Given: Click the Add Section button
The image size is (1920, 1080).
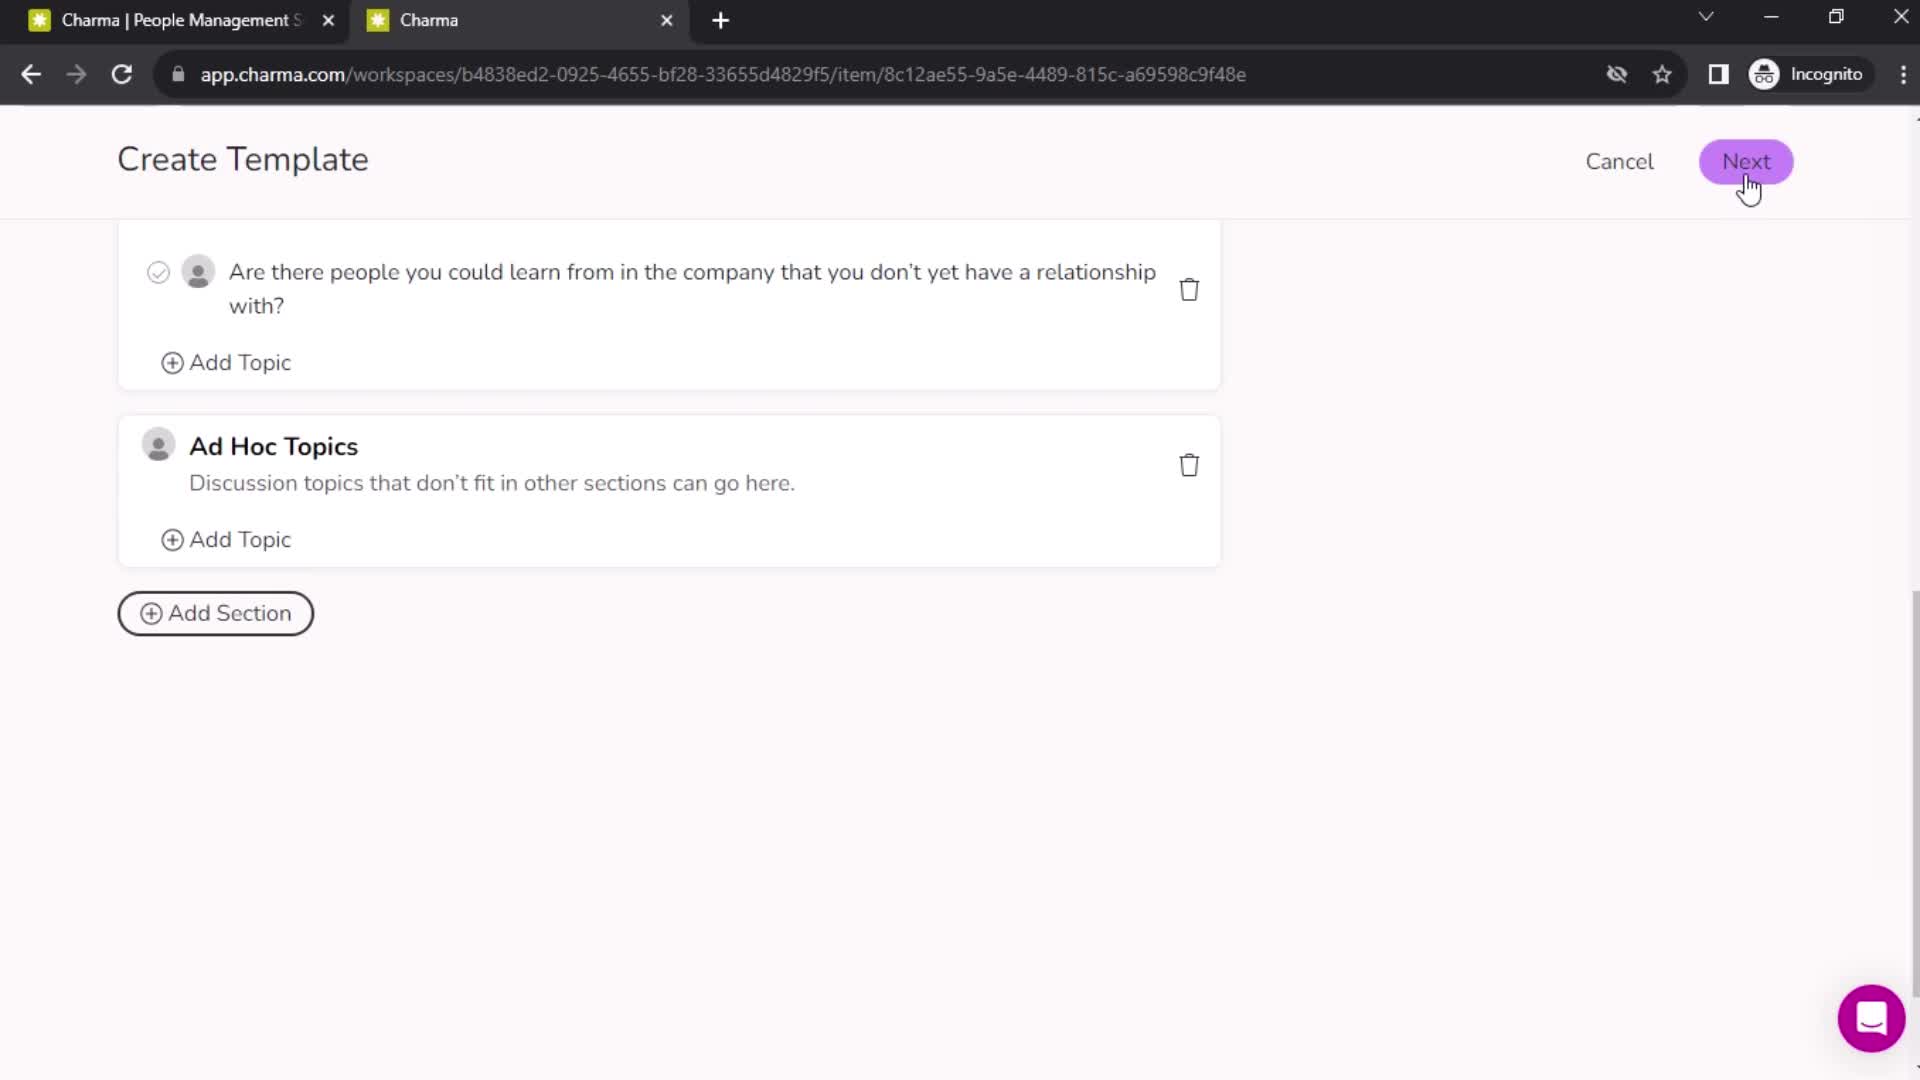Looking at the screenshot, I should 216,614.
